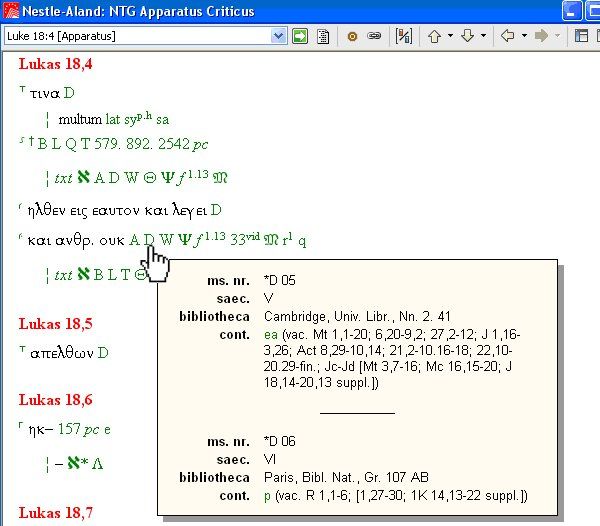The height and width of the screenshot is (526, 600).
Task: Click manuscript number 2542
Action: click(x=174, y=144)
